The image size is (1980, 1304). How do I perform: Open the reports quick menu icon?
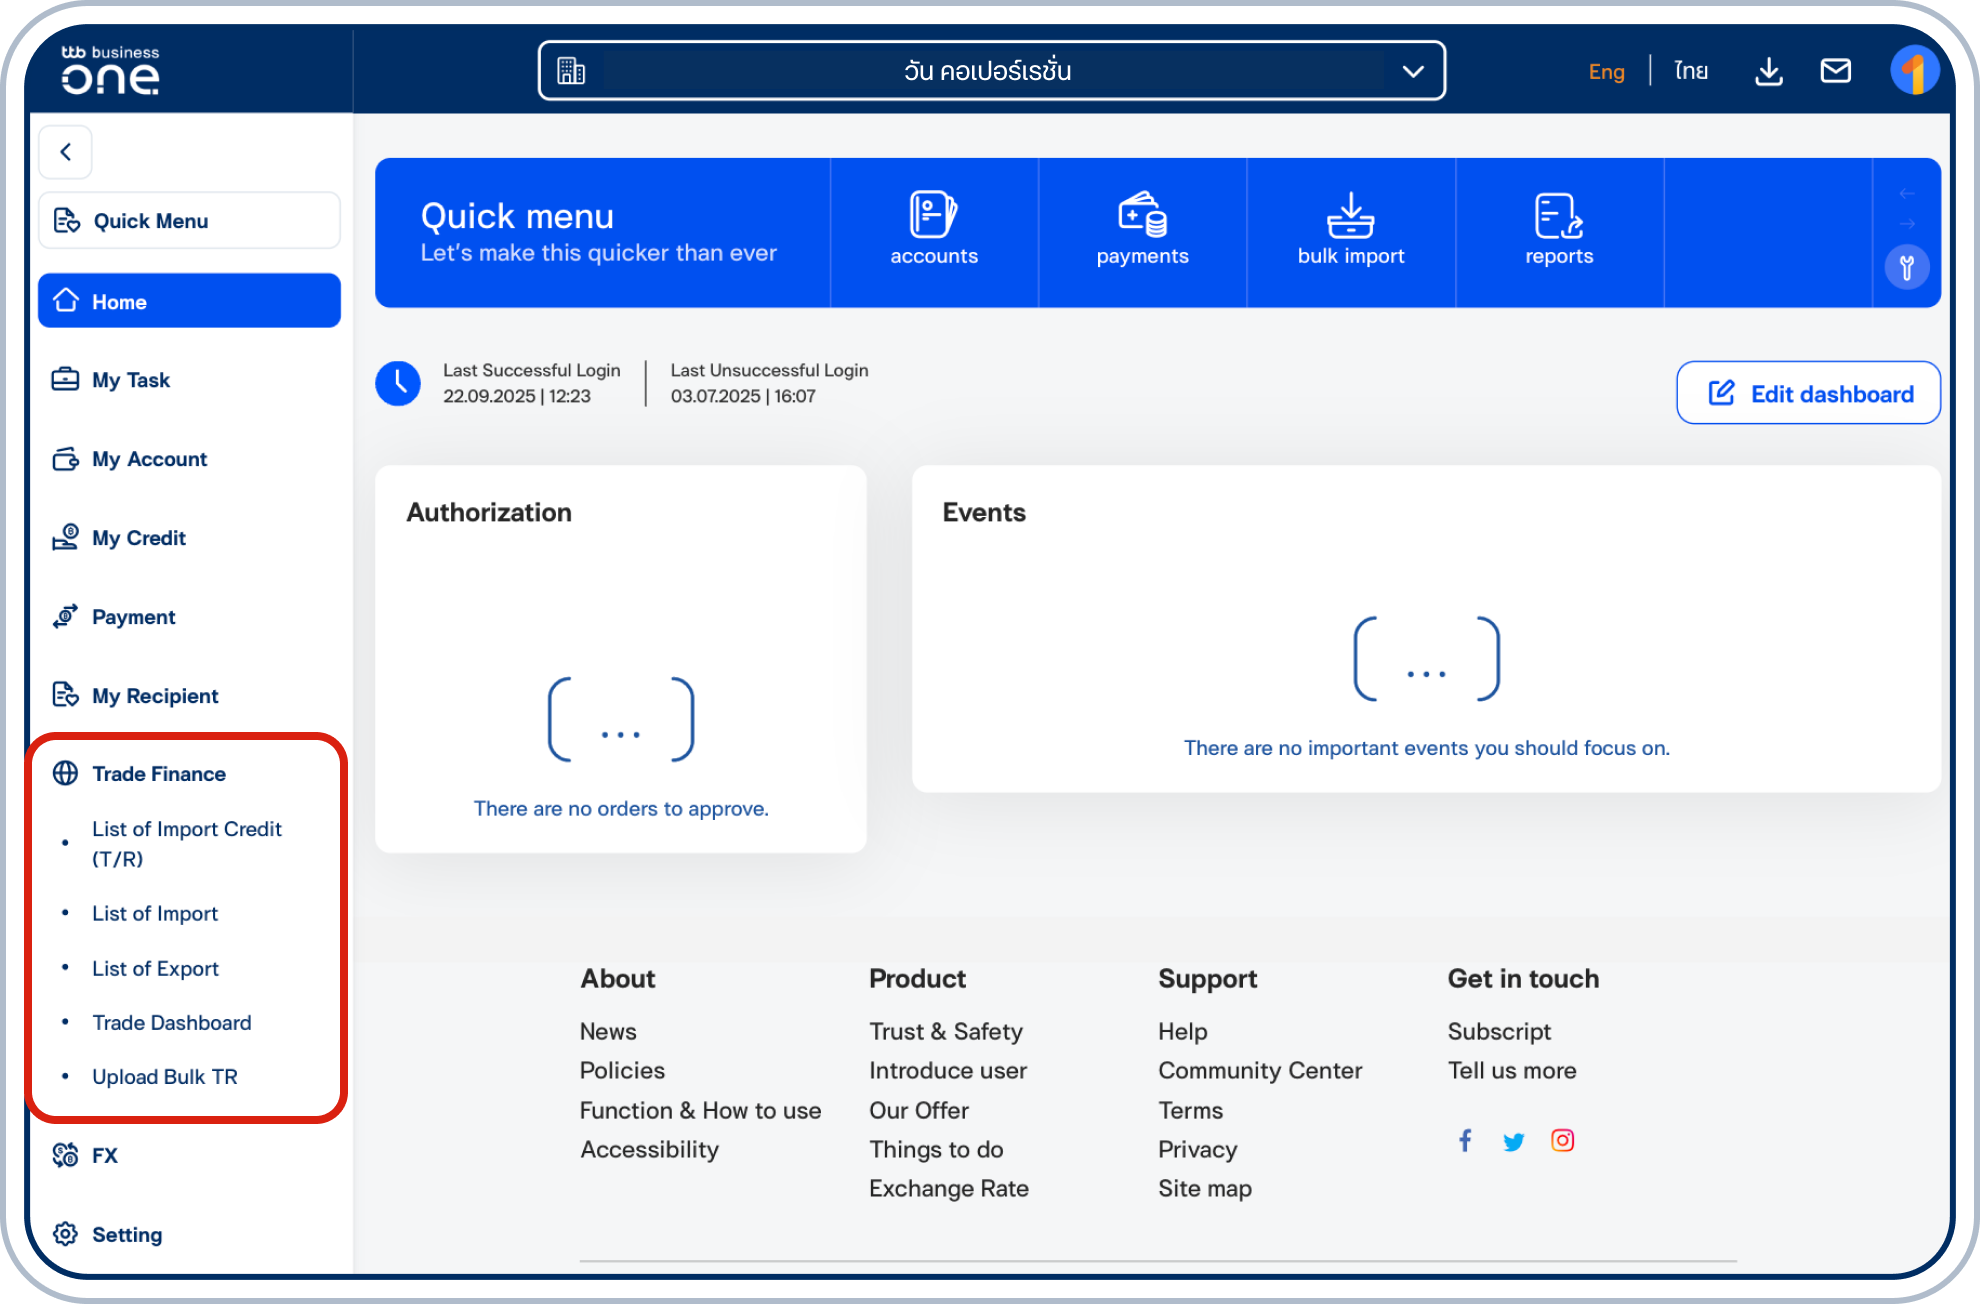pos(1558,231)
